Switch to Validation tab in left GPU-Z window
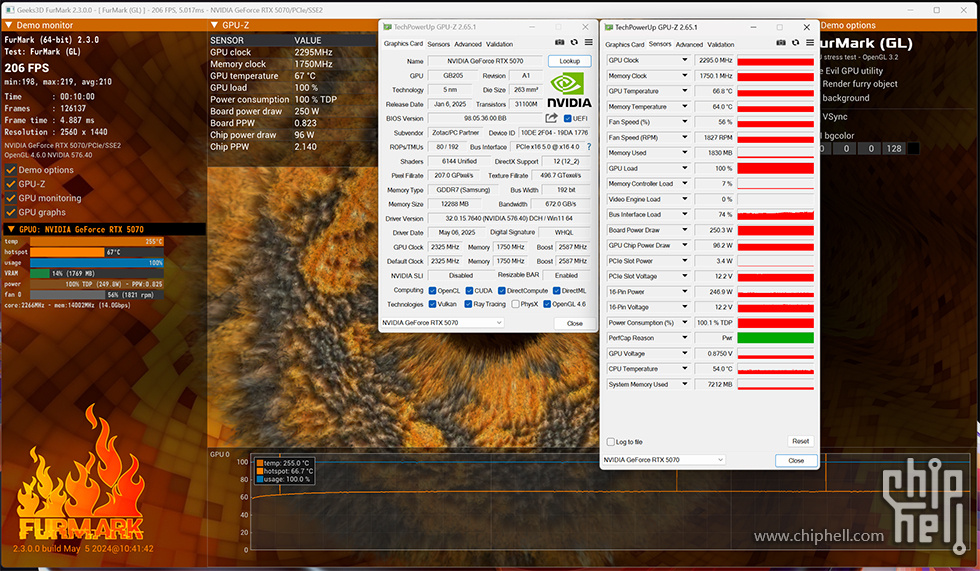The image size is (980, 571). (x=499, y=44)
